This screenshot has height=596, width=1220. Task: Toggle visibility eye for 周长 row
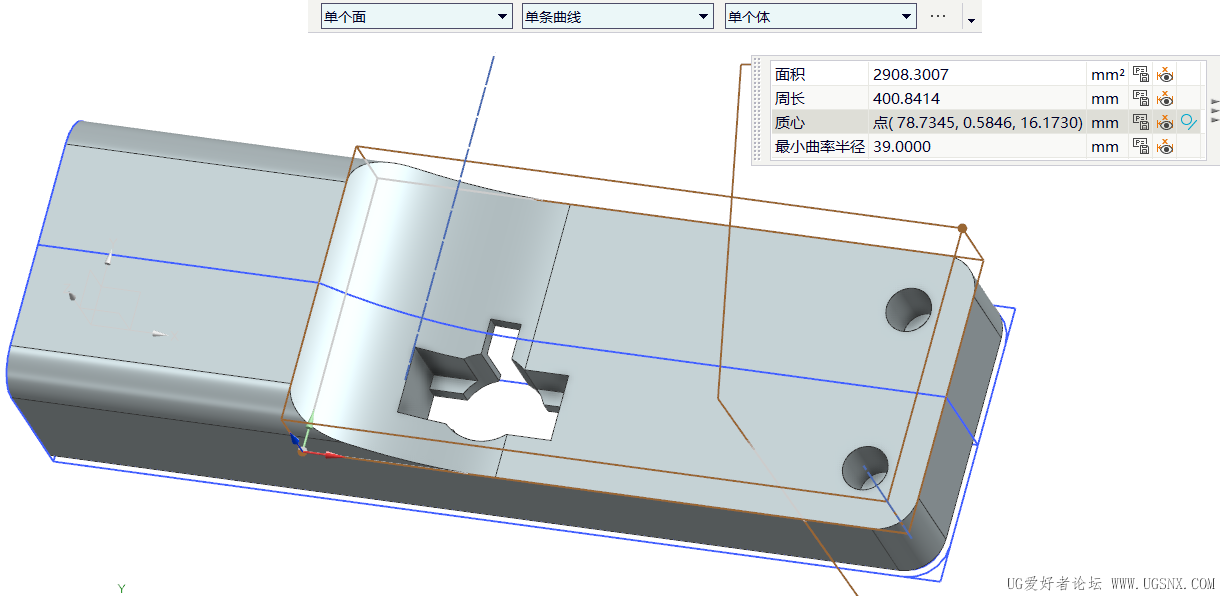pos(1165,98)
